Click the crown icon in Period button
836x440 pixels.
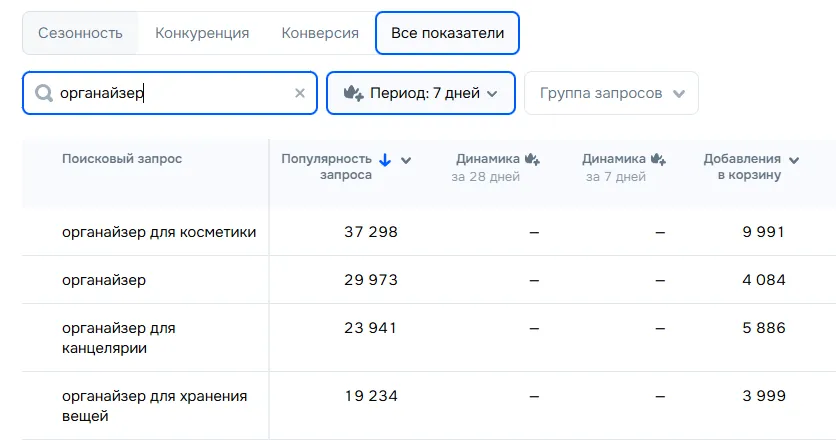353,93
